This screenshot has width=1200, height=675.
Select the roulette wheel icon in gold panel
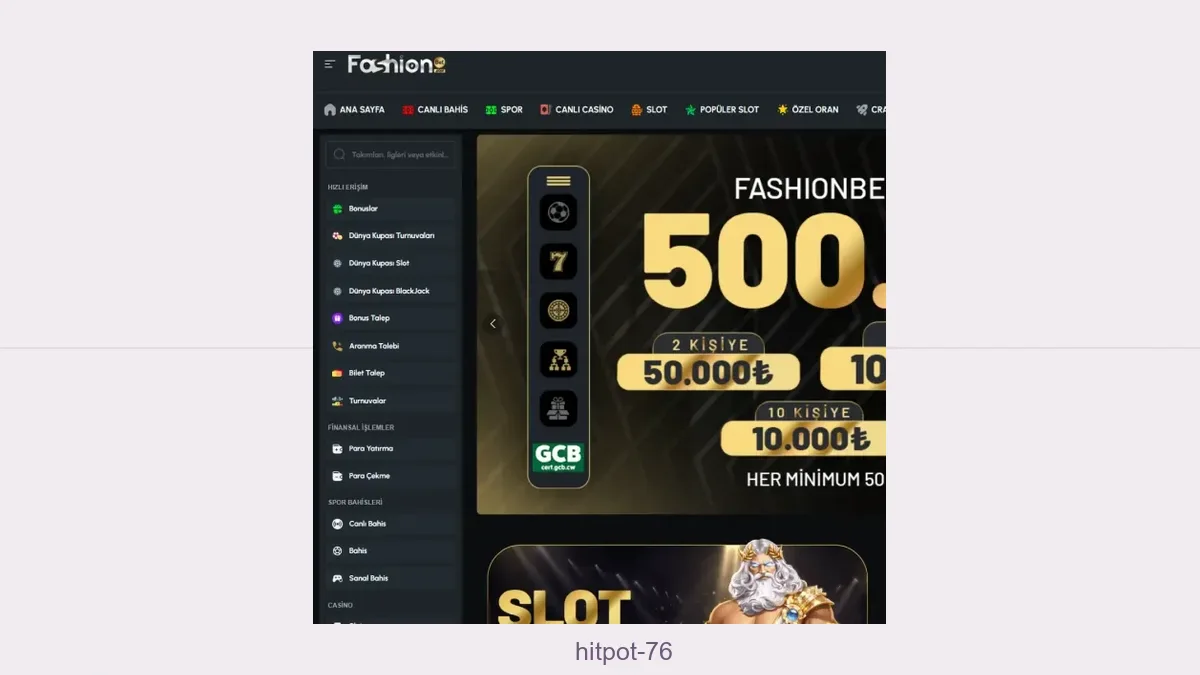point(558,310)
